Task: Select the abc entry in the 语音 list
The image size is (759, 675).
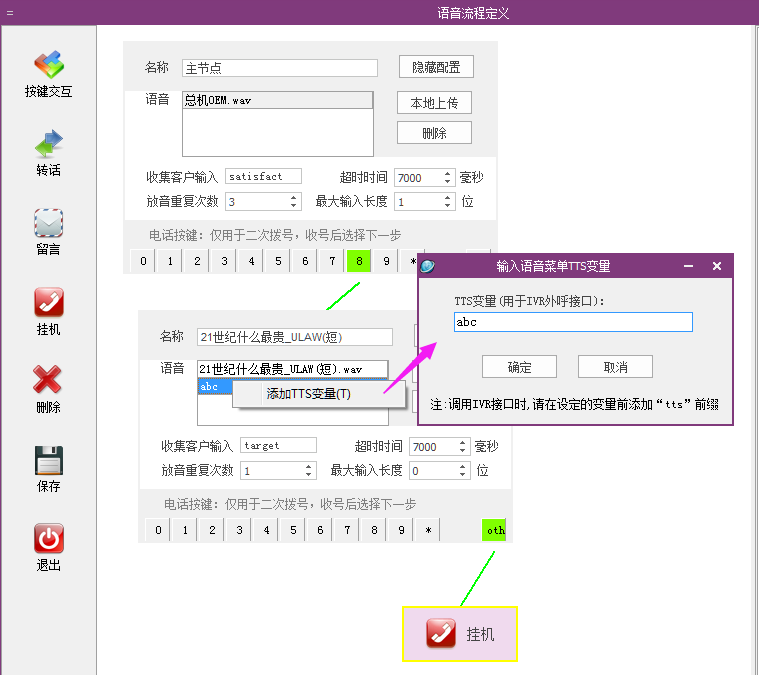Action: coord(214,387)
